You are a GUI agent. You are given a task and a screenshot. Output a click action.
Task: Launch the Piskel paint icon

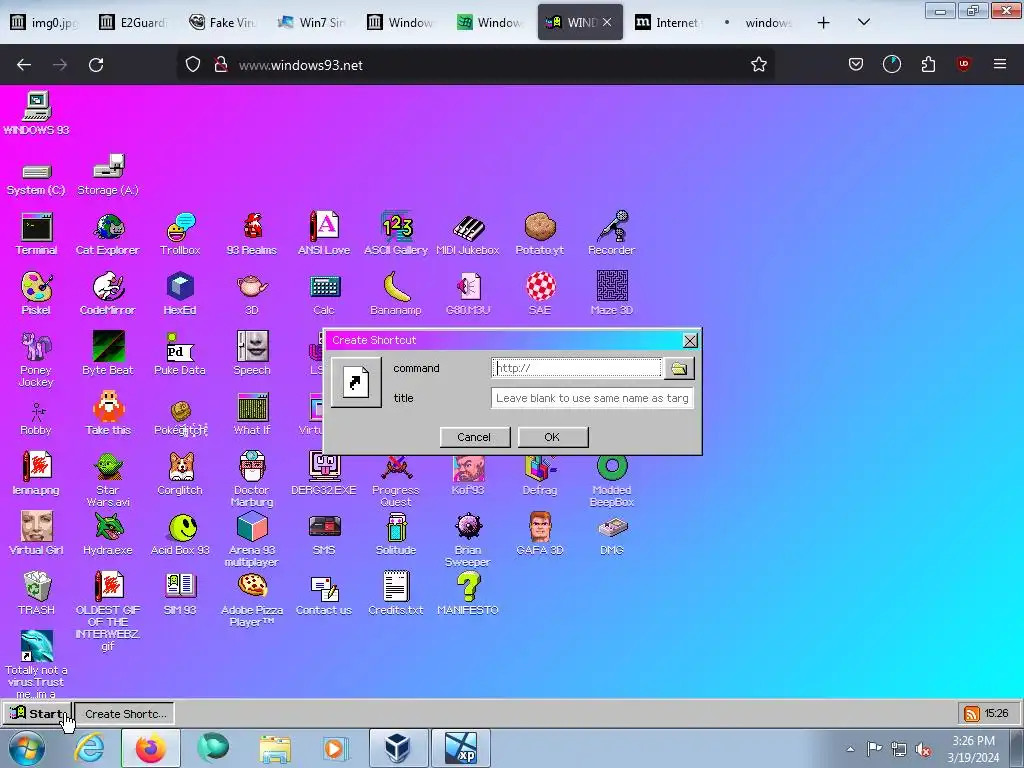click(x=37, y=293)
